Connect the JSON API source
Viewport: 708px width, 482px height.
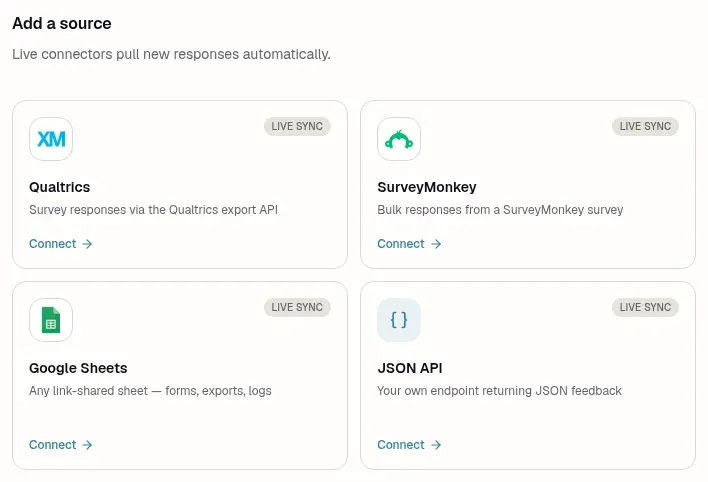[409, 445]
